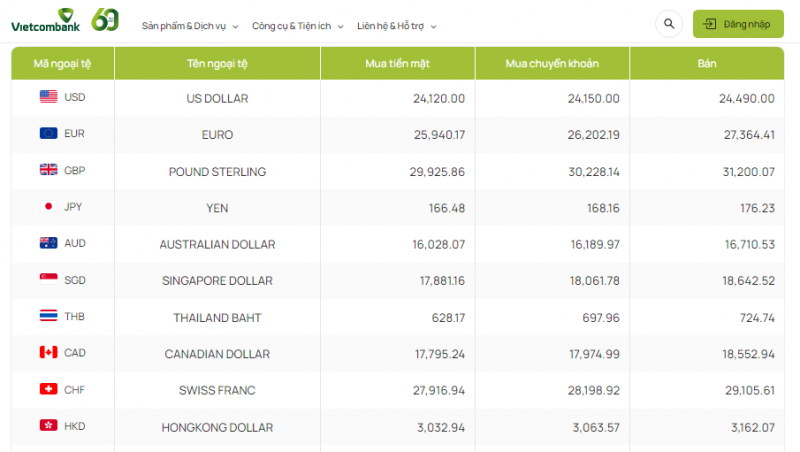The image size is (800, 452).
Task: Open Sản phẩm & Dịch vụ menu
Action: (184, 26)
